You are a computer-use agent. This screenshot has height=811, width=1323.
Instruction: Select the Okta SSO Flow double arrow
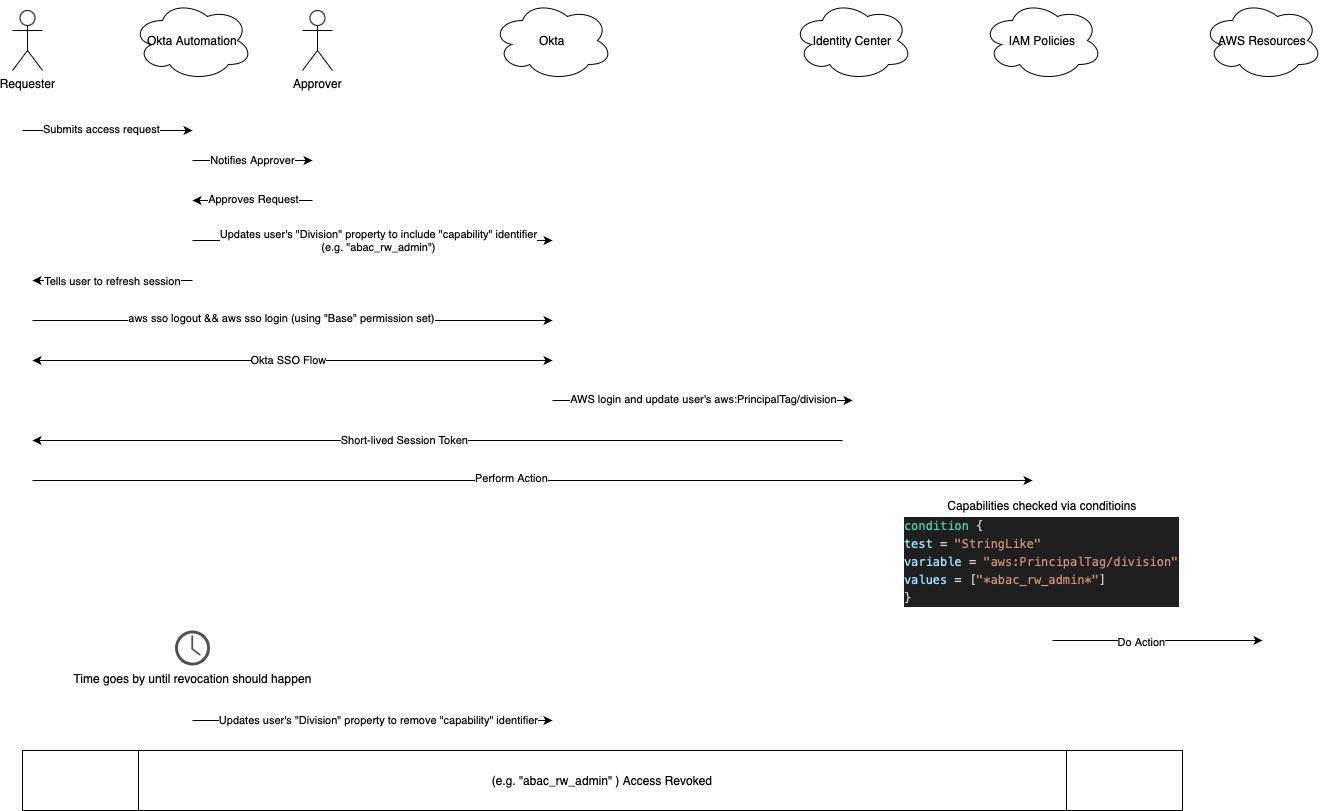pyautogui.click(x=290, y=359)
